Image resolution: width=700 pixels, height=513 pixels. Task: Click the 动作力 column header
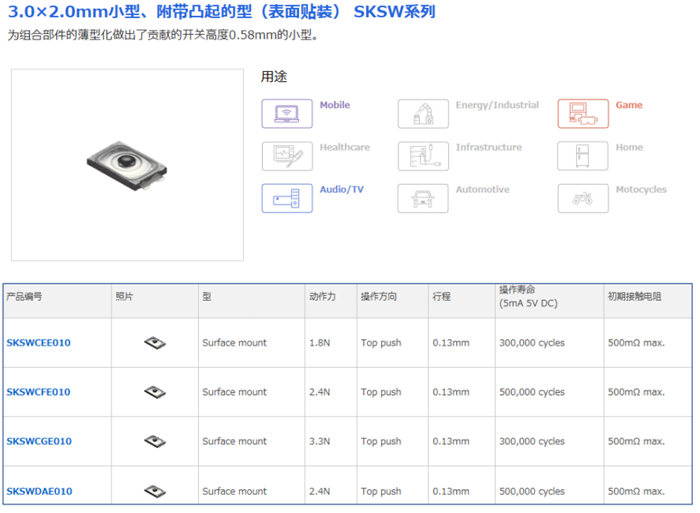point(322,297)
